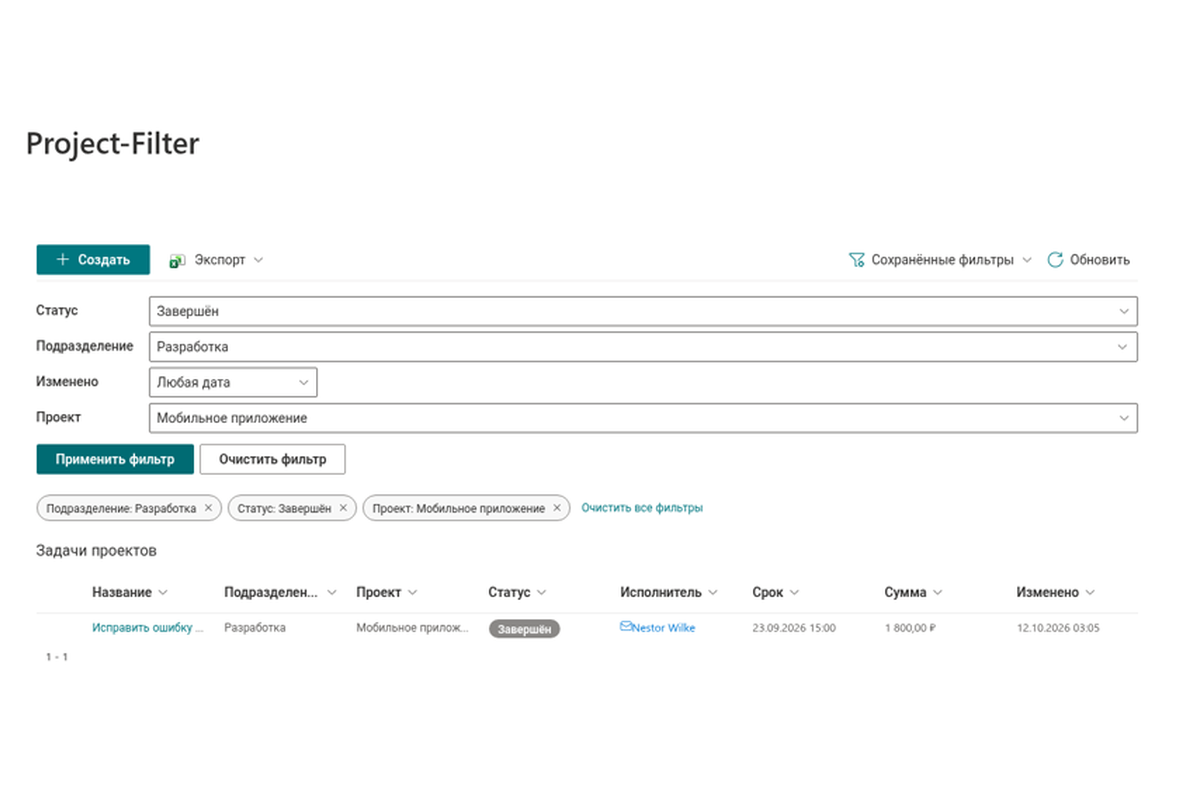Image resolution: width=1200 pixels, height=800 pixels.
Task: Click the 1 - 1 pagination text
Action: (57, 657)
